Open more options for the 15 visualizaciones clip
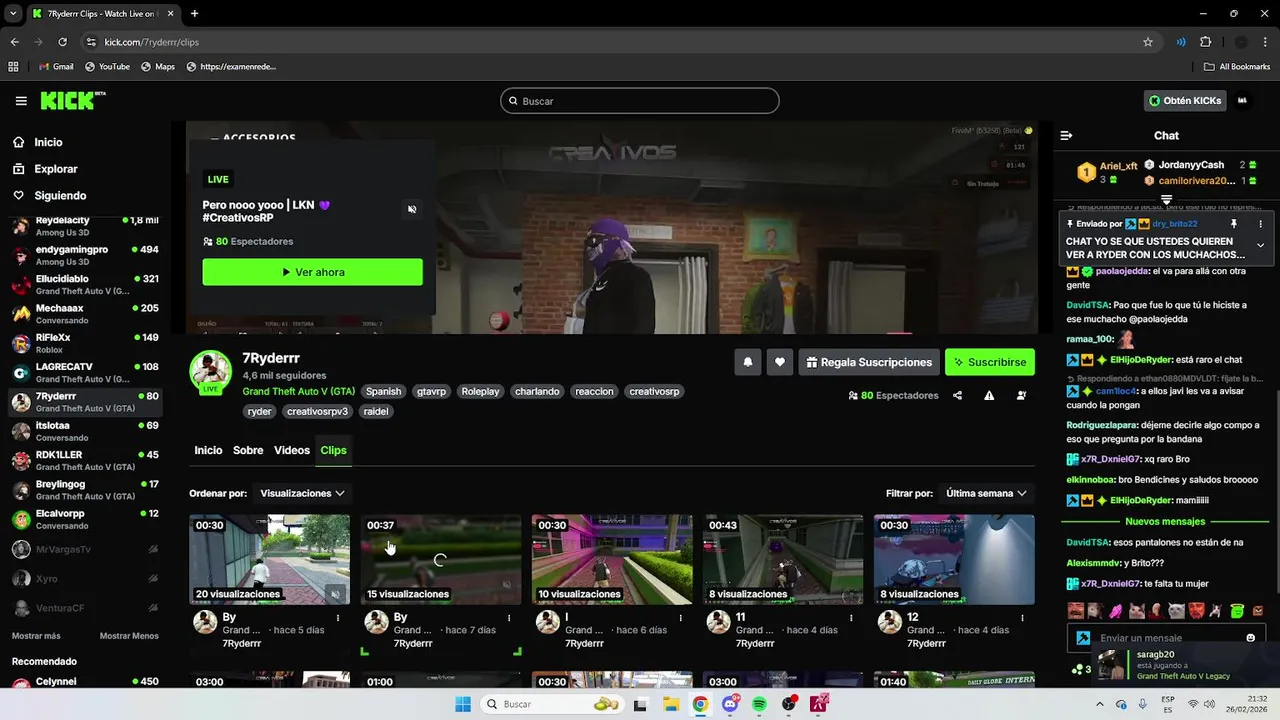Screen dimensions: 1280x720 coord(509,618)
